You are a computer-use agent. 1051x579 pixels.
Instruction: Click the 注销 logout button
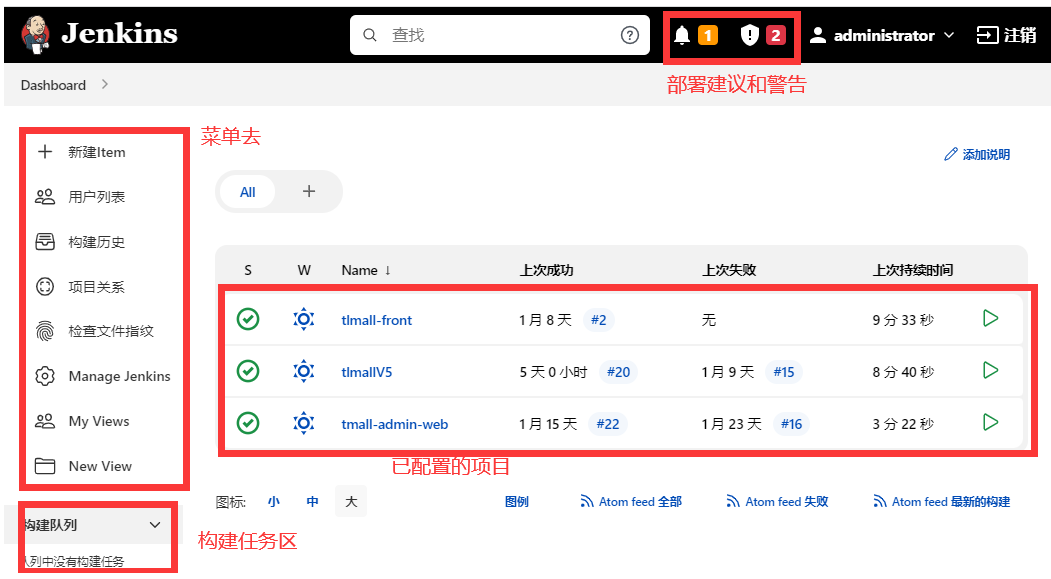(1007, 35)
